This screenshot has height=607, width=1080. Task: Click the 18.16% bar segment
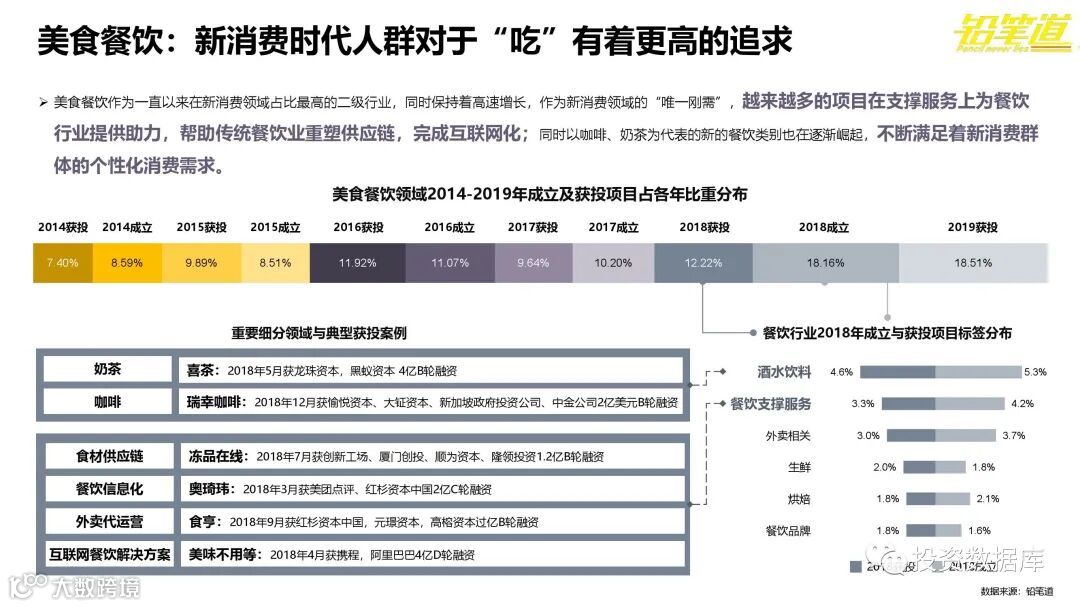click(825, 263)
